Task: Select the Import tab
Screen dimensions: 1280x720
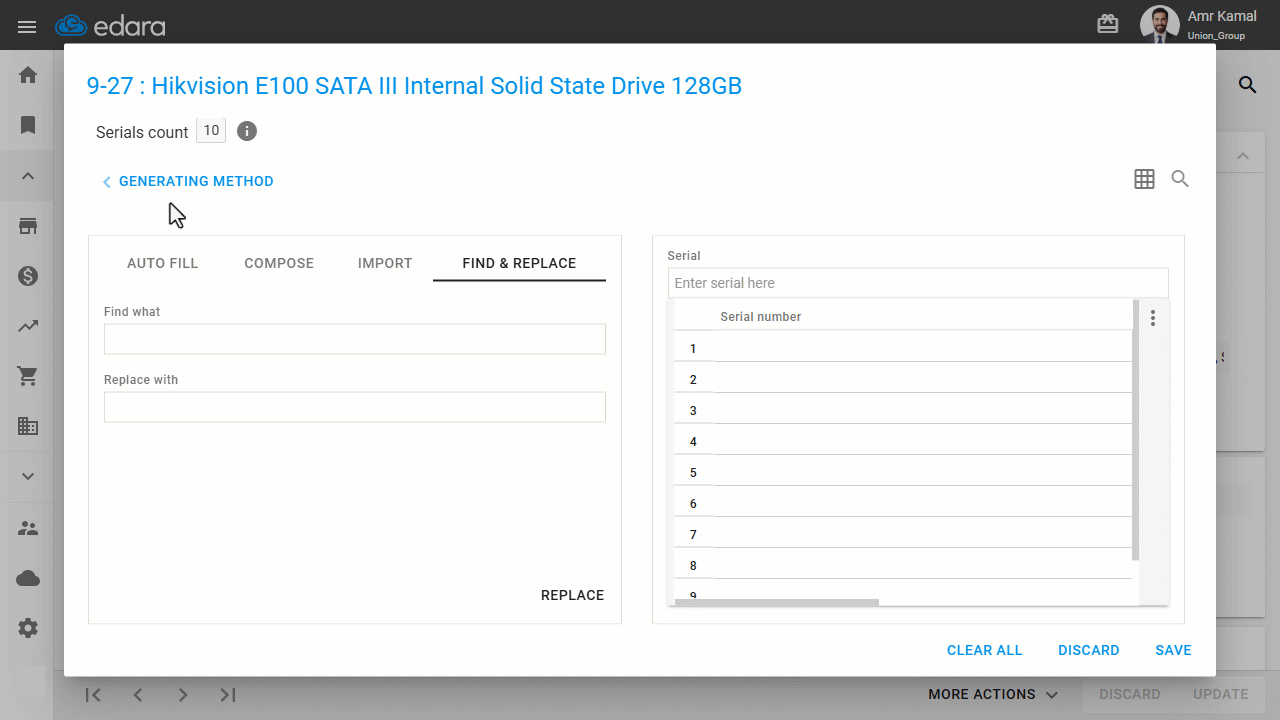Action: coord(385,263)
